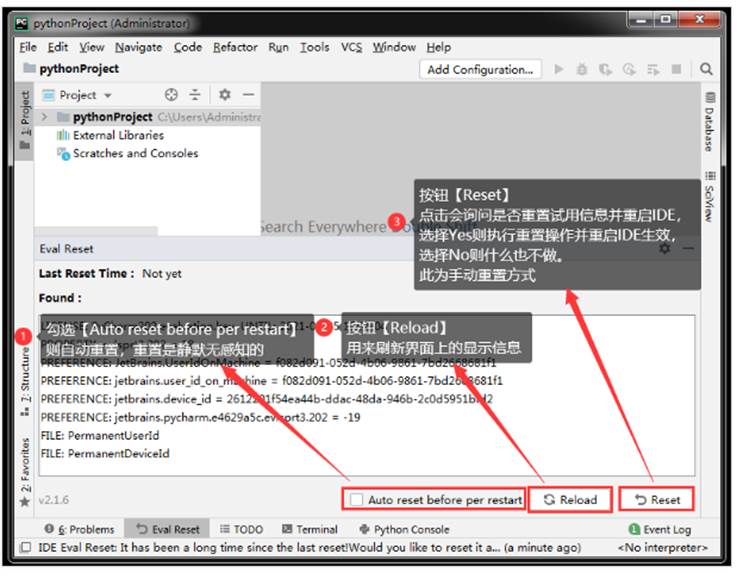This screenshot has height=579, width=737.
Task: Open the Terminal tool tab
Action: 310,529
